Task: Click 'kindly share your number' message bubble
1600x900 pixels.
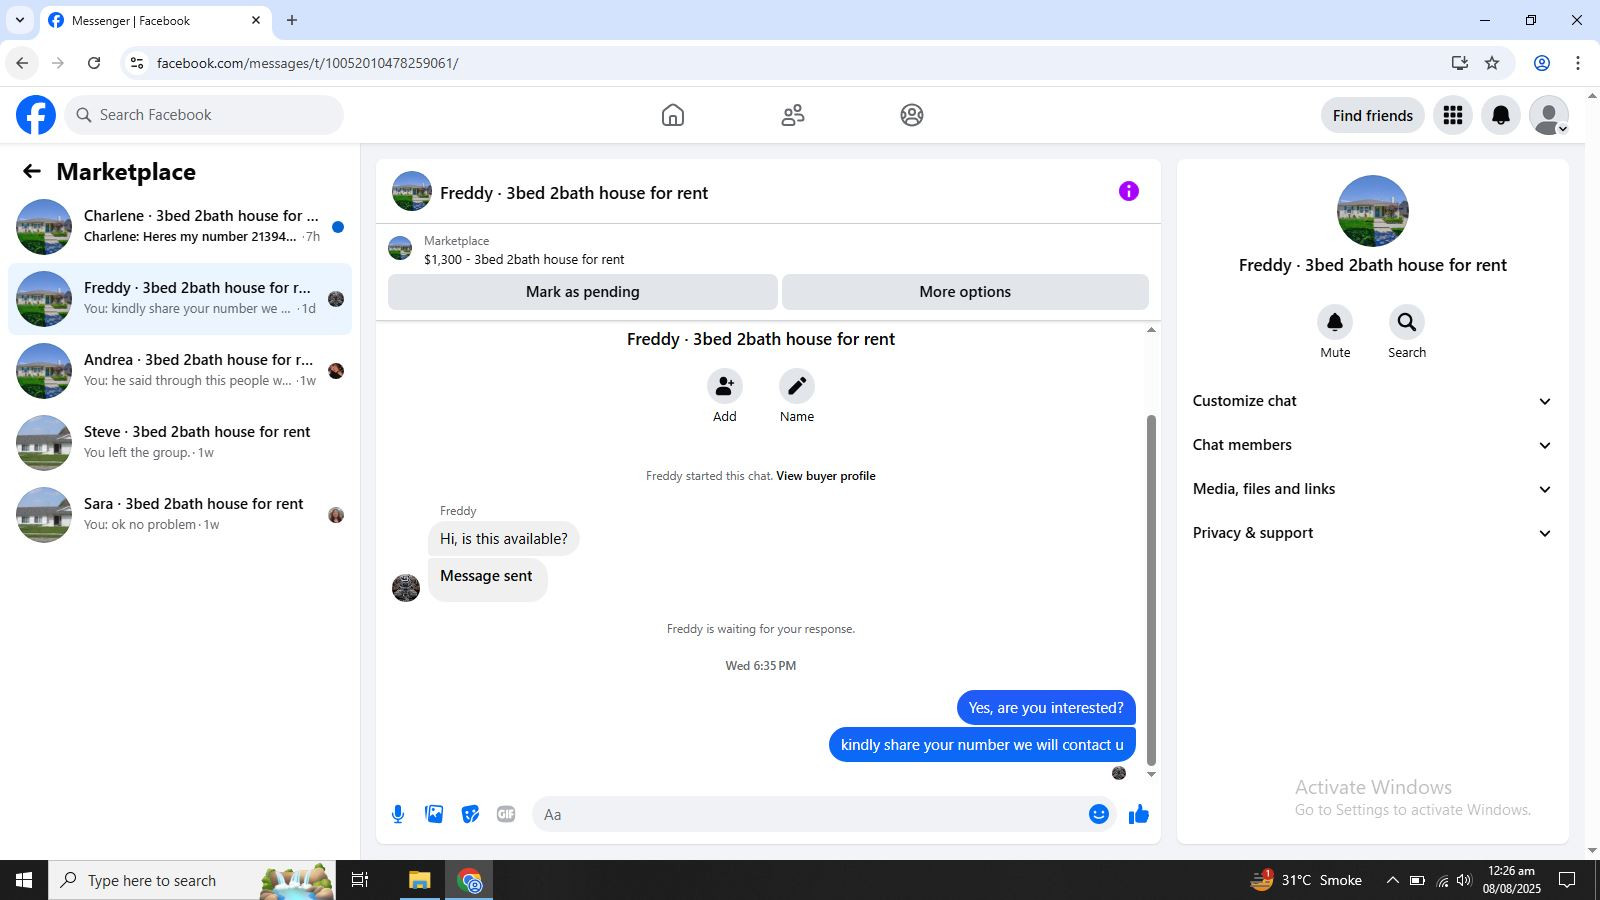Action: (x=982, y=745)
